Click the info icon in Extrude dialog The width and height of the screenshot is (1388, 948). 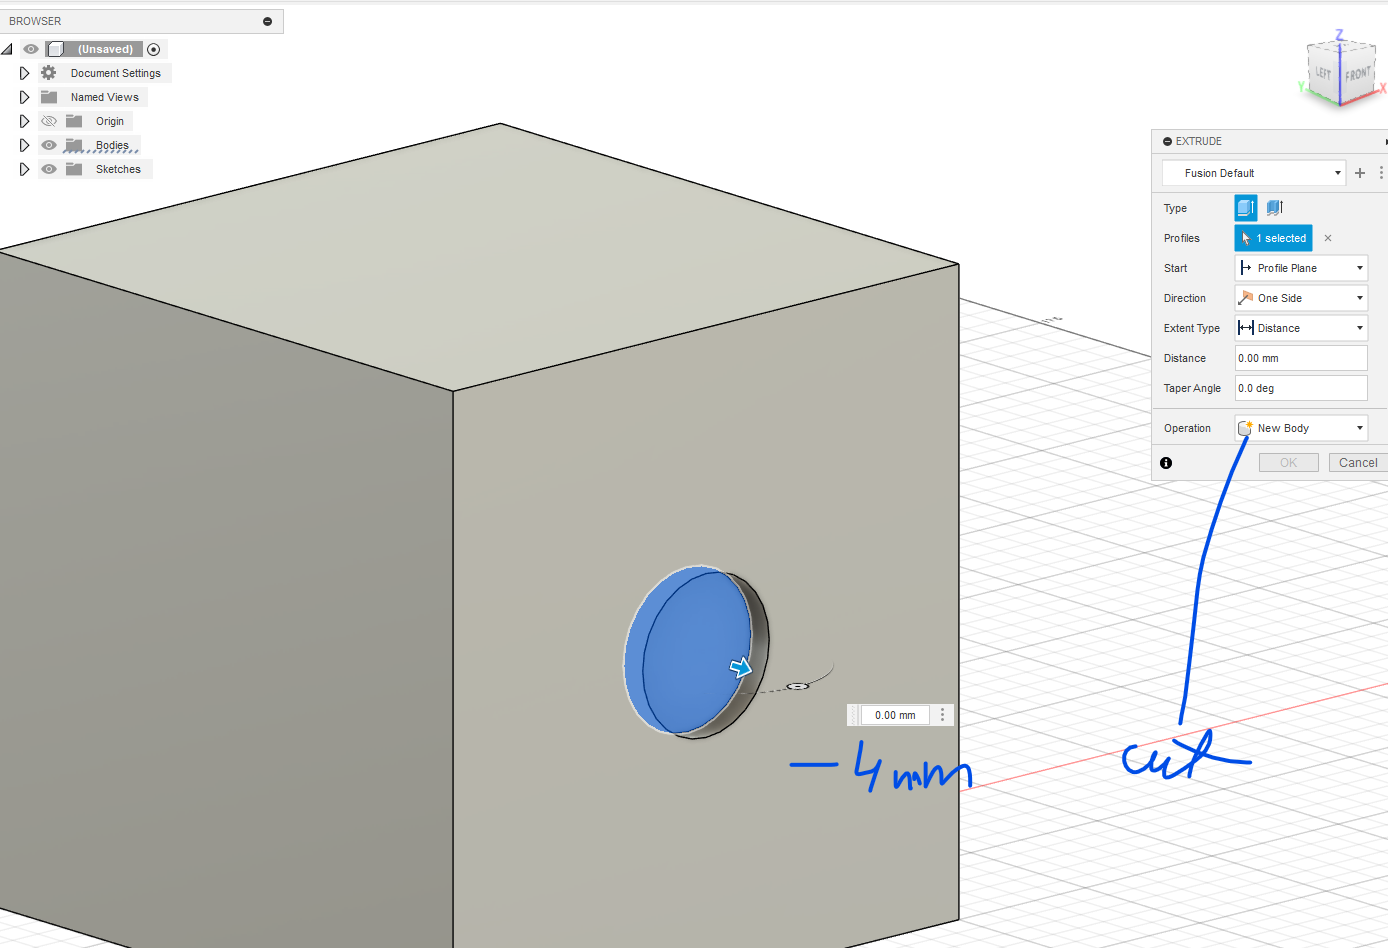click(1166, 463)
